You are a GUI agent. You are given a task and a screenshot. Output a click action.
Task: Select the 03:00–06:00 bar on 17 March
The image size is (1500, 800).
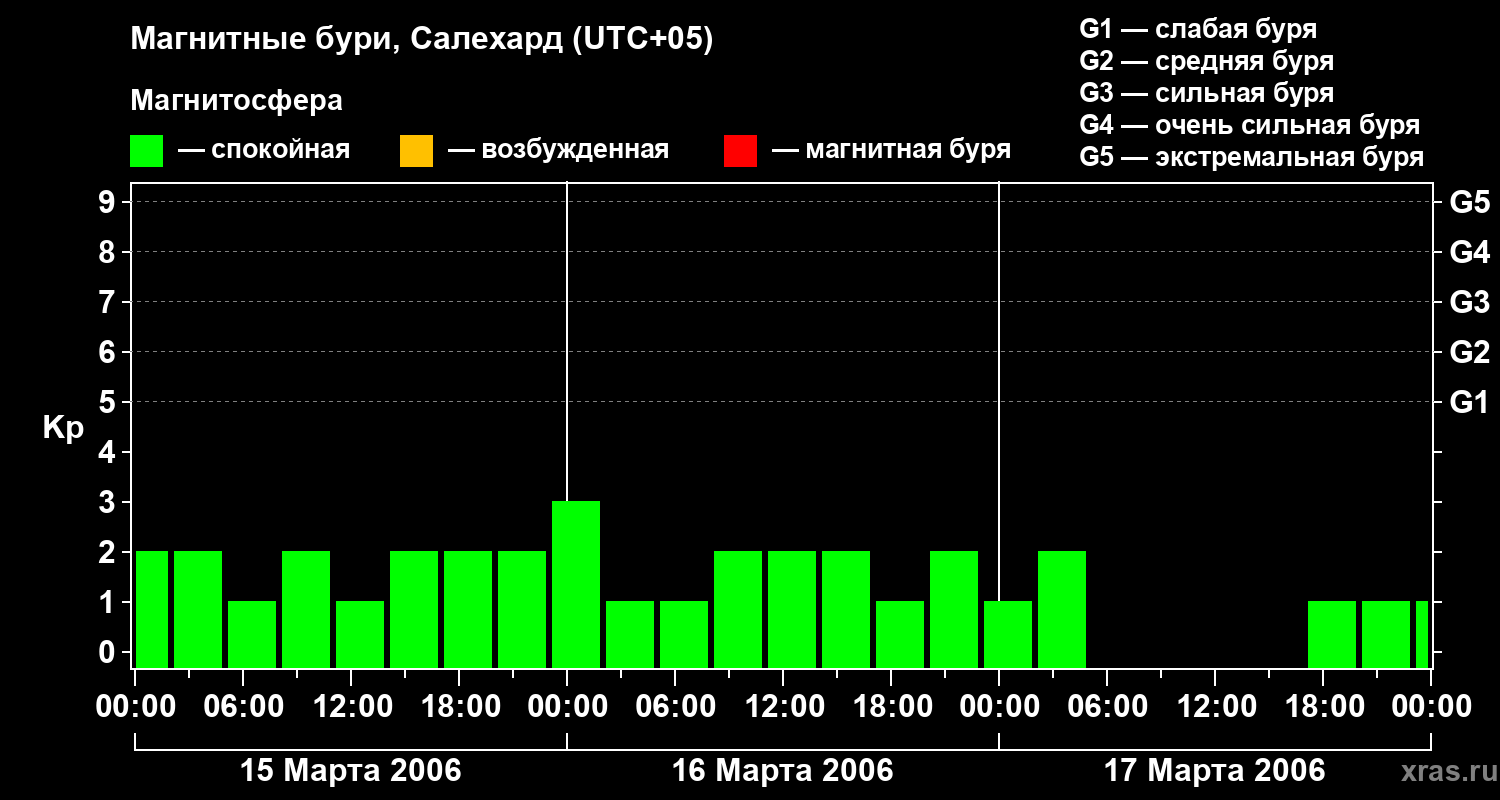coord(1062,609)
